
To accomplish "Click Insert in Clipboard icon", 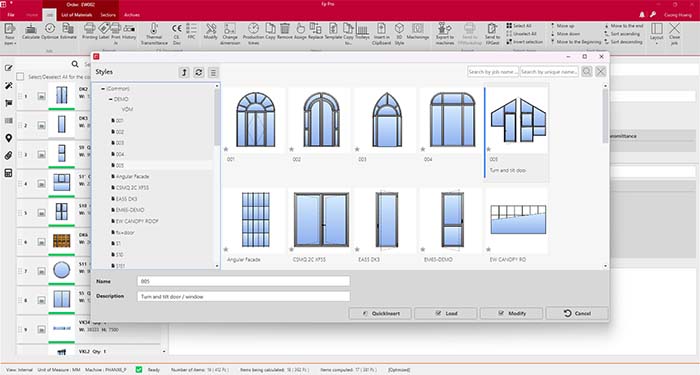I will tap(381, 34).
